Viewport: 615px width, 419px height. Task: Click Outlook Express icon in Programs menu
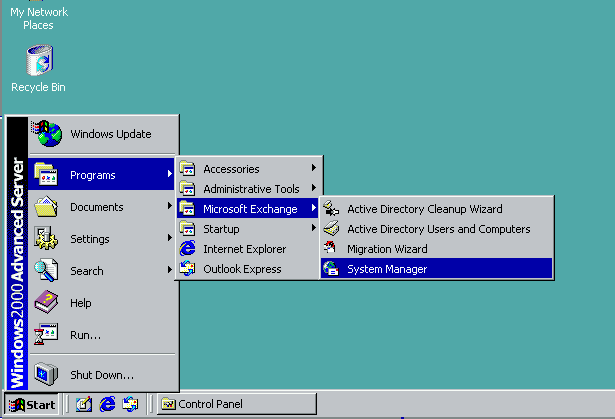point(187,268)
